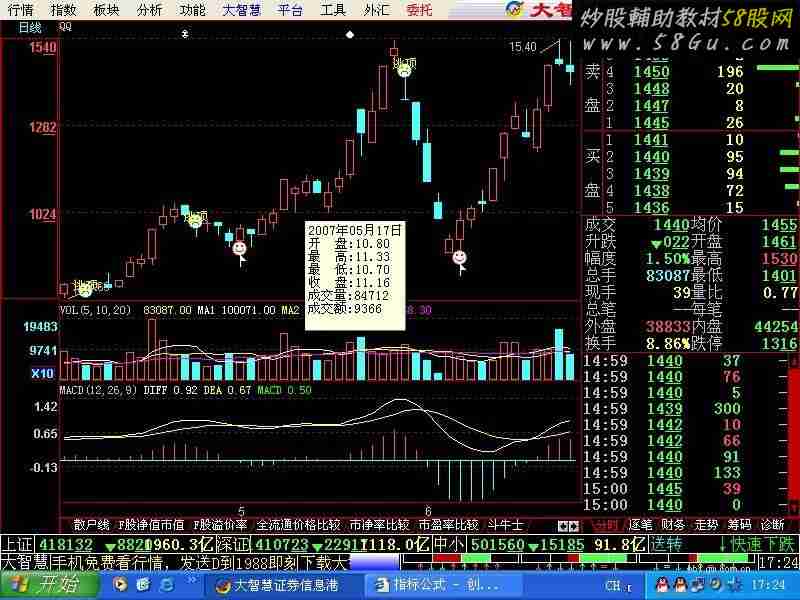Select sell level 4 price 1450

(651, 71)
